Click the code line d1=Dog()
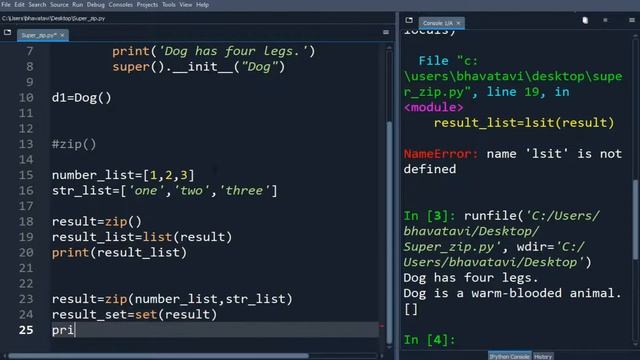Image resolution: width=640 pixels, height=360 pixels. (82, 98)
